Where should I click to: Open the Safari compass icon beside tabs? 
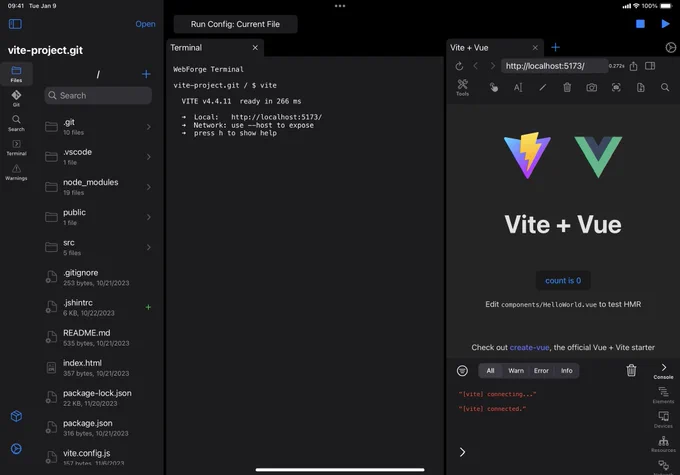pos(670,47)
